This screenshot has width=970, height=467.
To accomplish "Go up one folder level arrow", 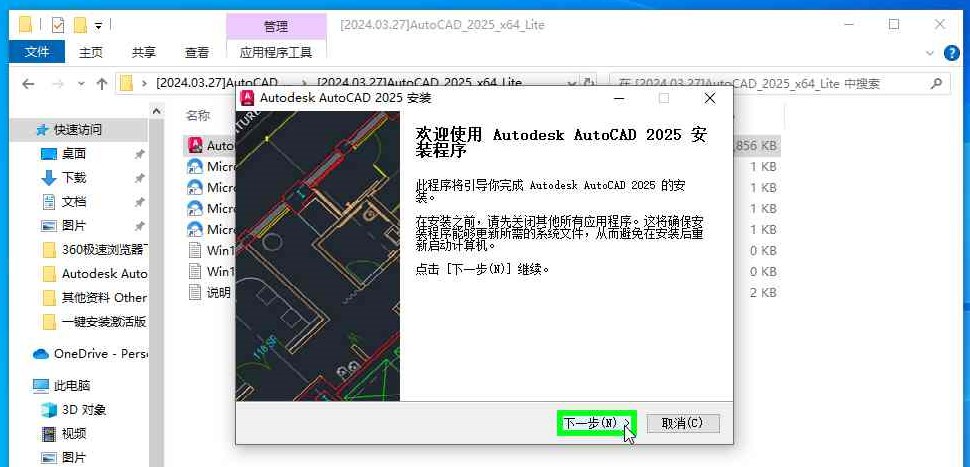I will pyautogui.click(x=102, y=84).
